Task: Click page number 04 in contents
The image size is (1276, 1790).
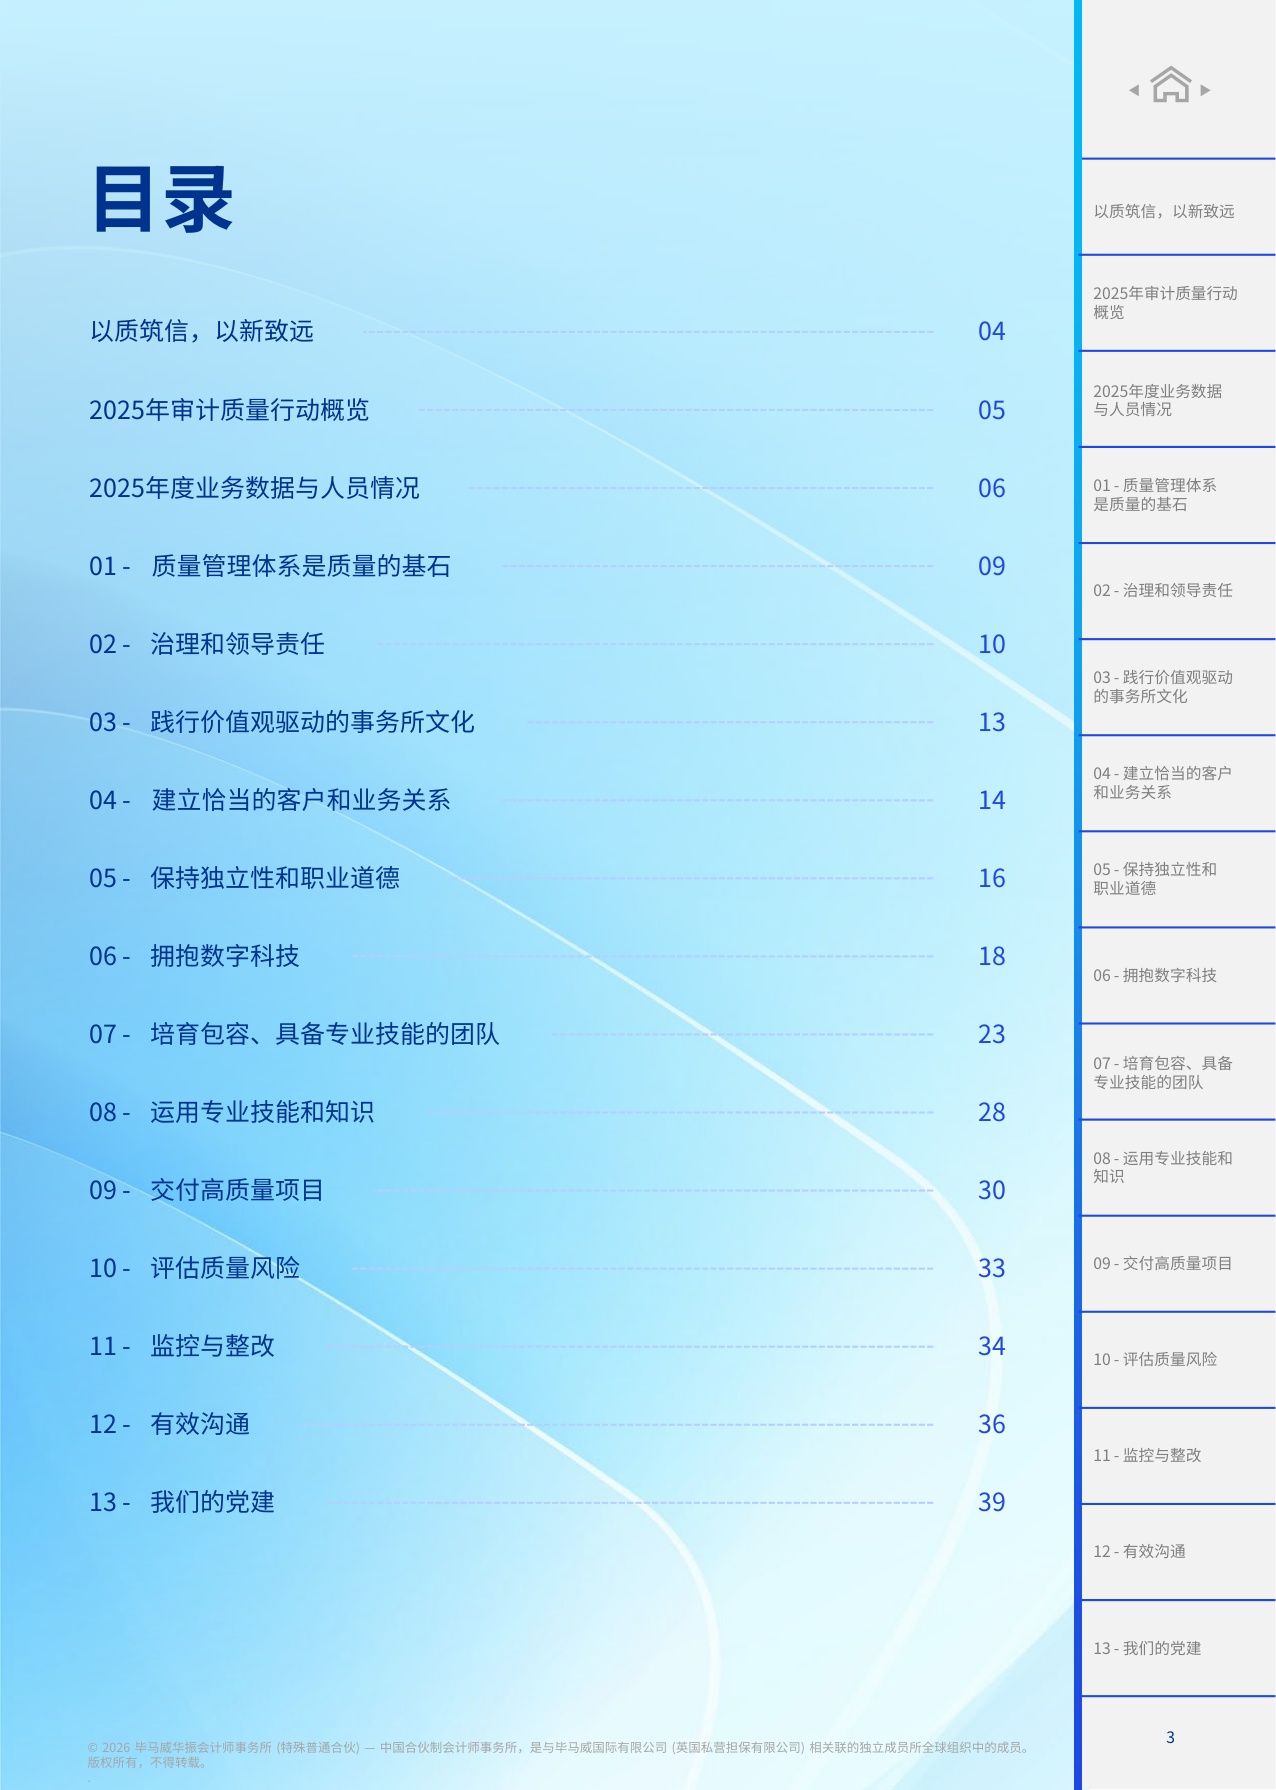Action: pos(991,331)
